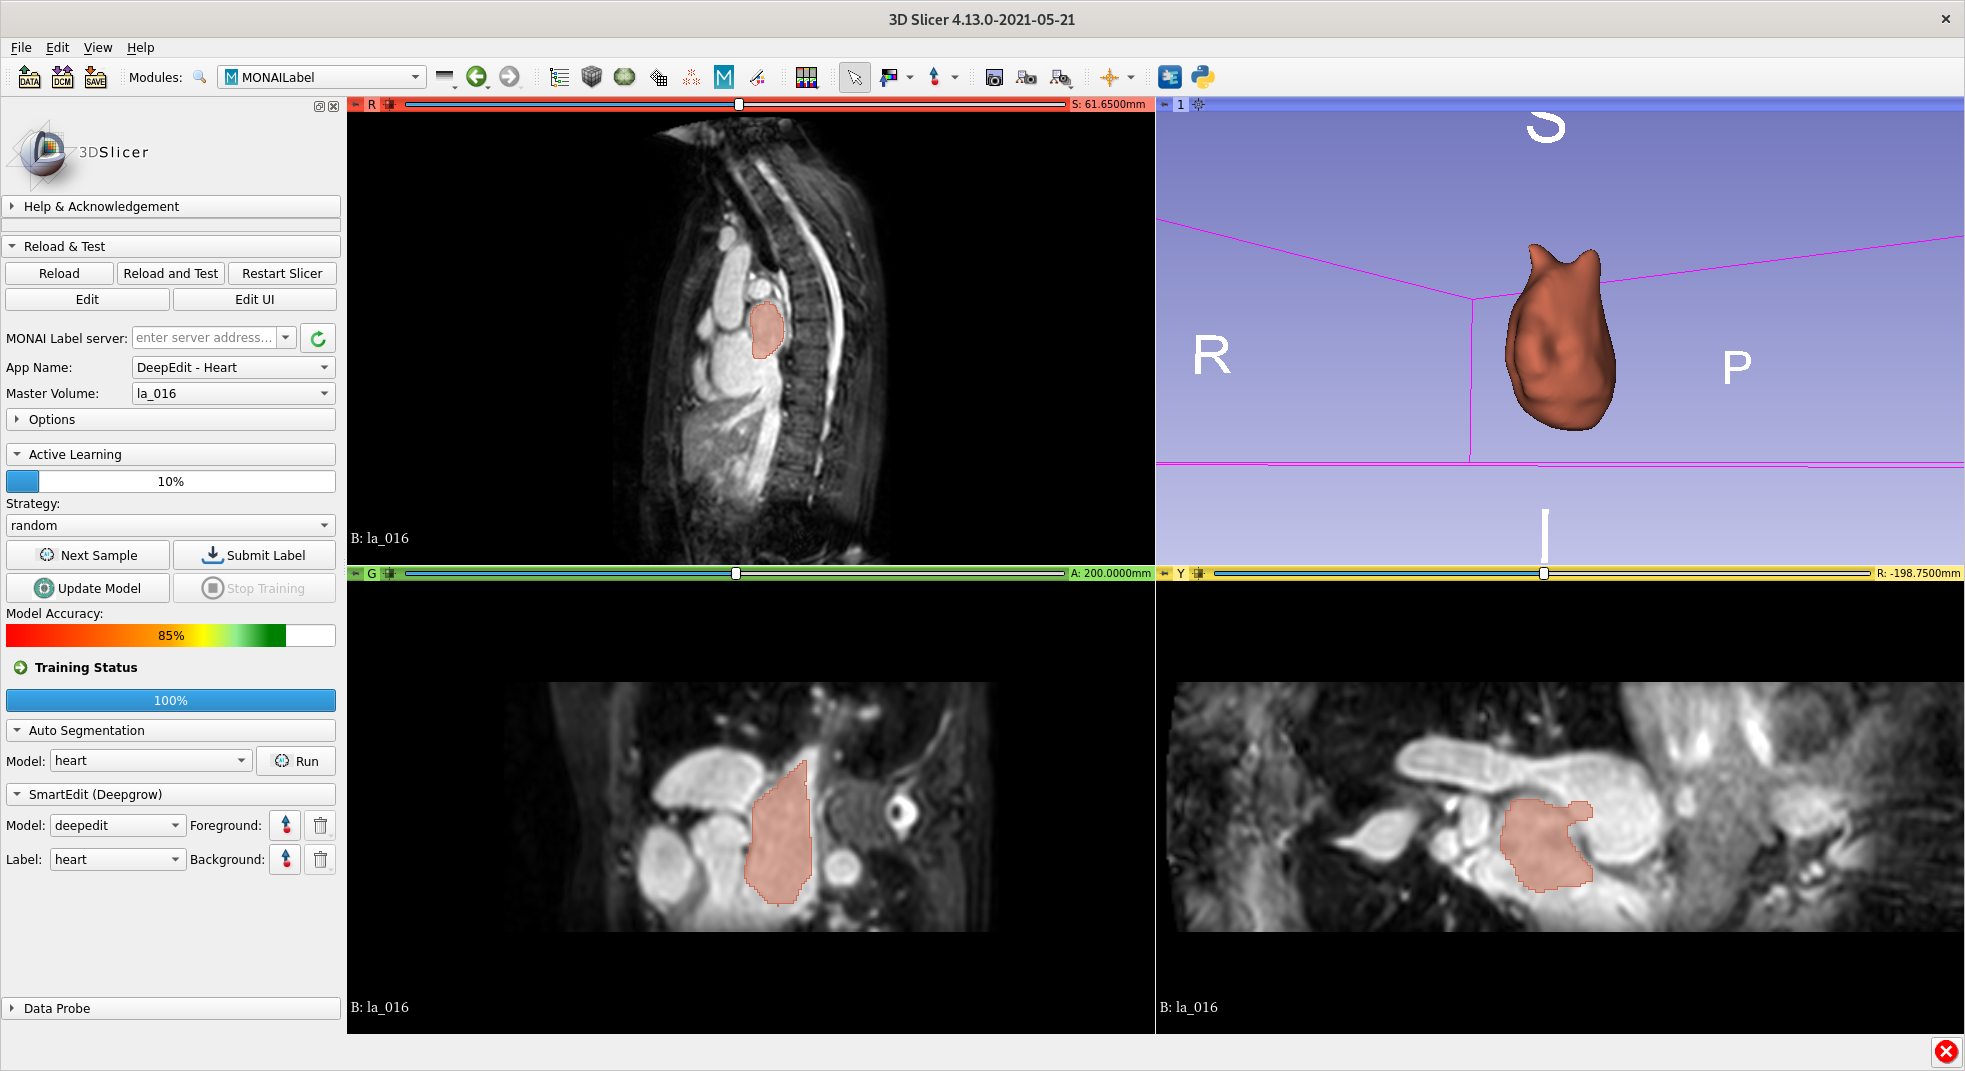Open the File menu
Screen dimensions: 1965x1071
tap(21, 47)
